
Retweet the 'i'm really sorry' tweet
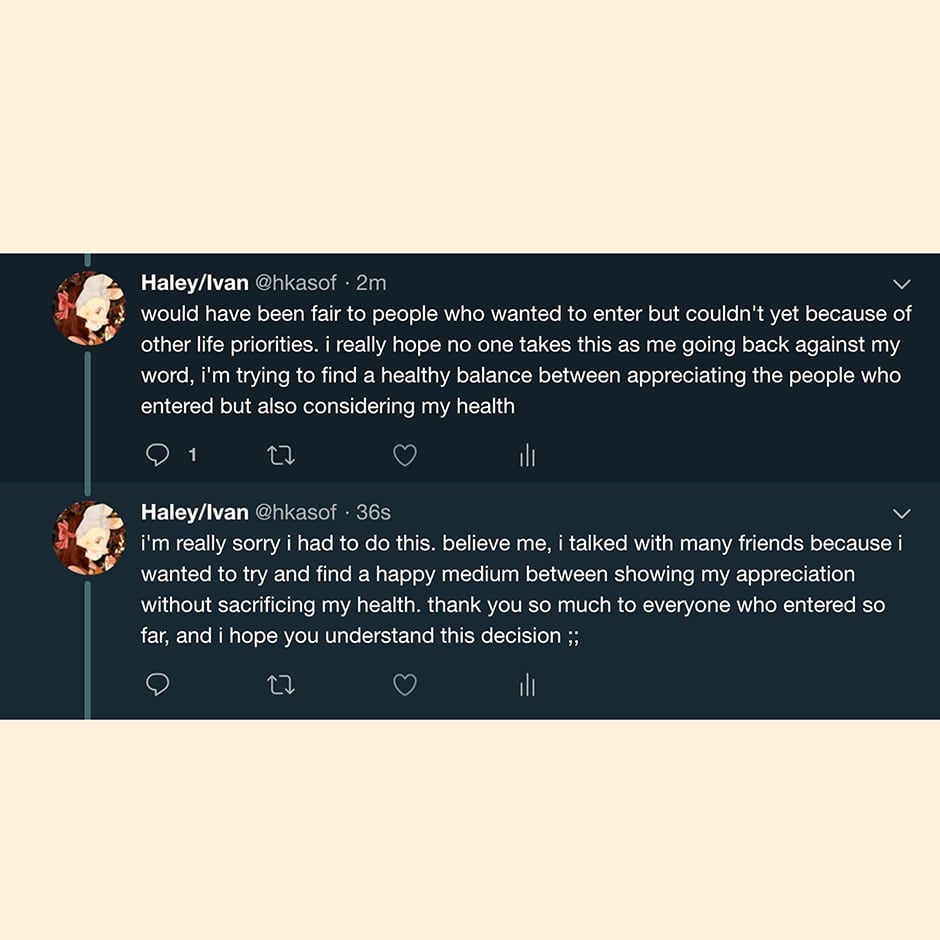tap(281, 685)
